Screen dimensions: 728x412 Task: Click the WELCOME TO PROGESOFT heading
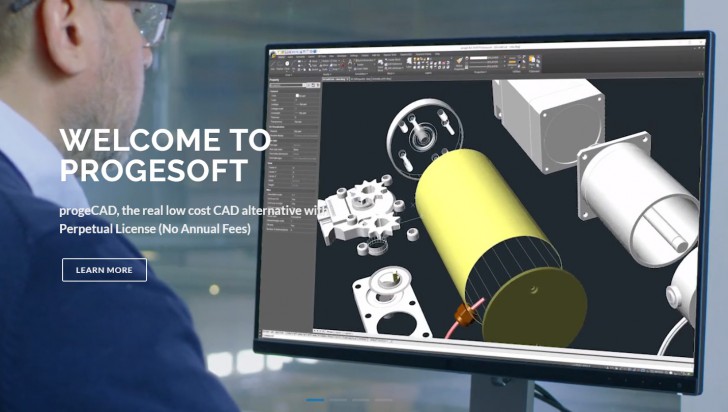coord(165,155)
